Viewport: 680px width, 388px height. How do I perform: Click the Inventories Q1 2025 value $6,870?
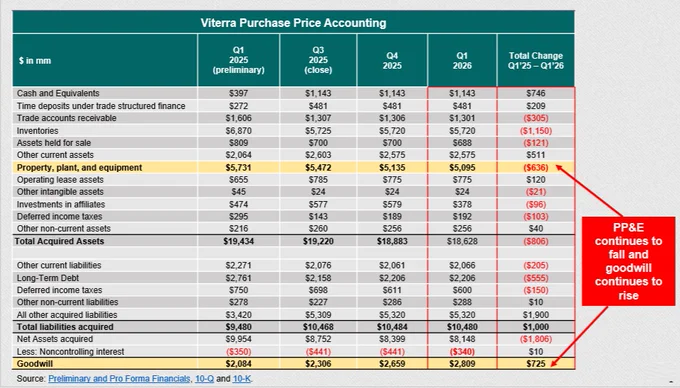pos(239,130)
